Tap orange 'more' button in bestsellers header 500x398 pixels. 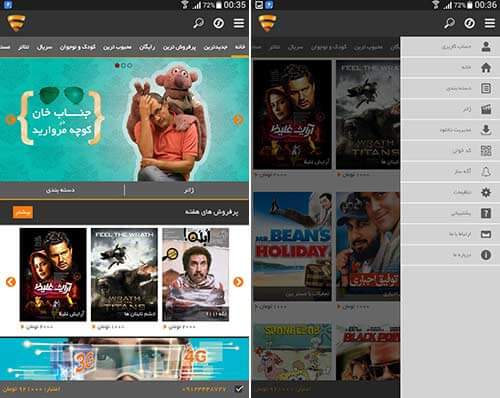[x=23, y=212]
